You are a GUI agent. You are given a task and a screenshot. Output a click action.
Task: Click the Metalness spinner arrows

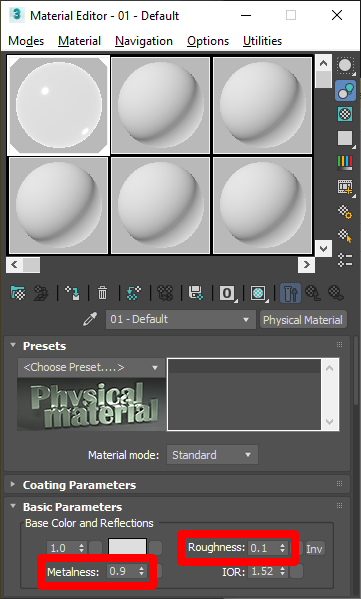142,571
